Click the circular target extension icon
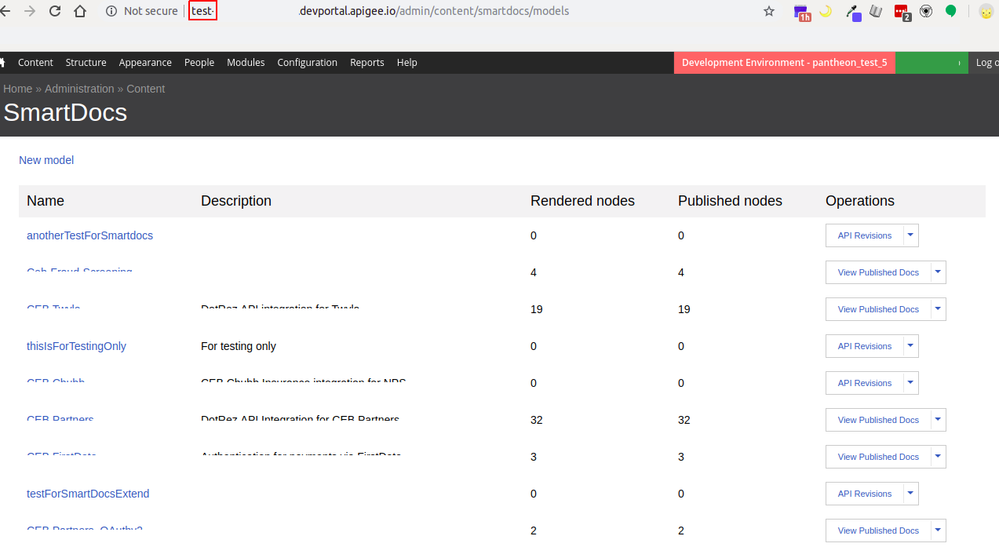Viewport: 999px width, 547px height. pyautogui.click(x=926, y=11)
